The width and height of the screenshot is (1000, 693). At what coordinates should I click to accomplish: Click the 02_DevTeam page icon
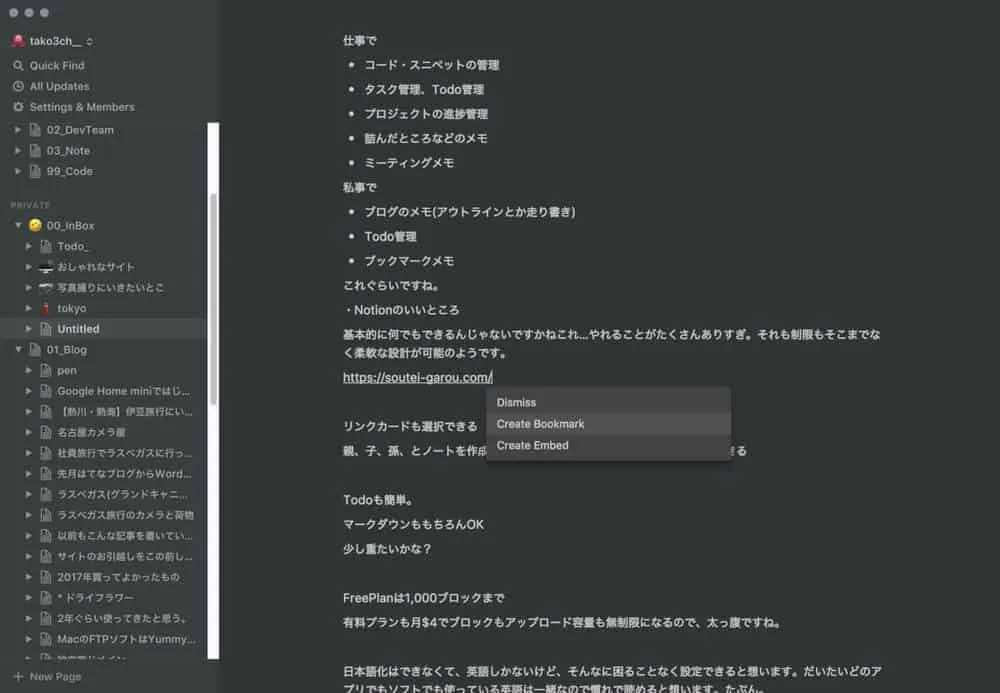pyautogui.click(x=35, y=130)
